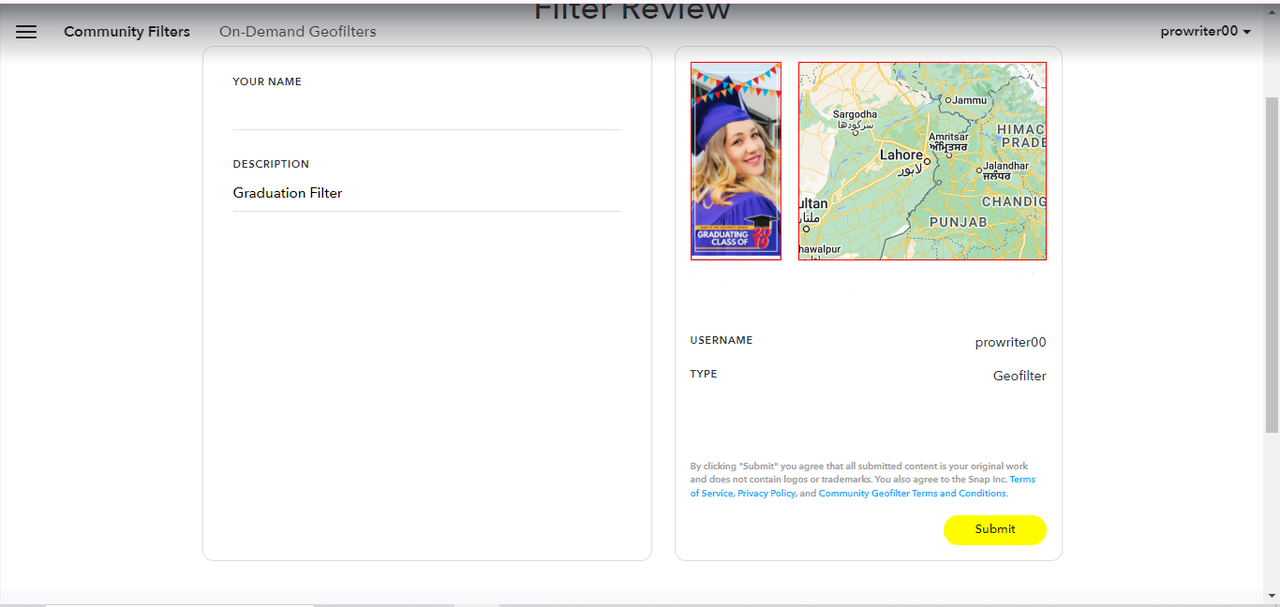The width and height of the screenshot is (1280, 607).
Task: Open the Privacy Policy link
Action: tap(766, 494)
